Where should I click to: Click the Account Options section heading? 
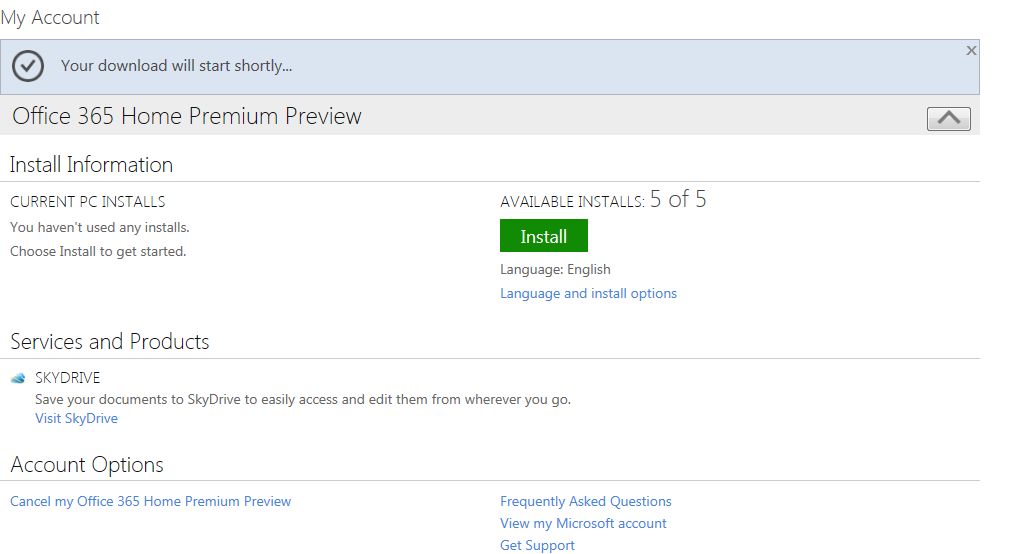click(86, 465)
